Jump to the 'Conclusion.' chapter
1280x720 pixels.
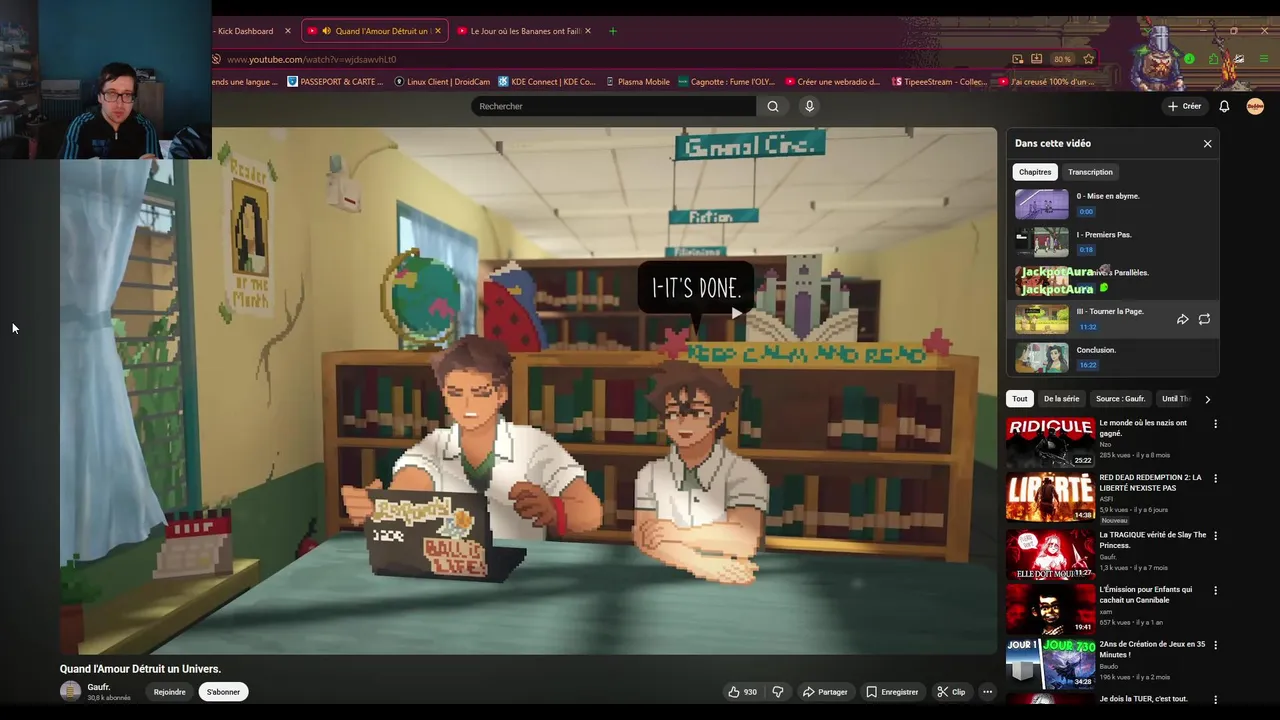1111,357
